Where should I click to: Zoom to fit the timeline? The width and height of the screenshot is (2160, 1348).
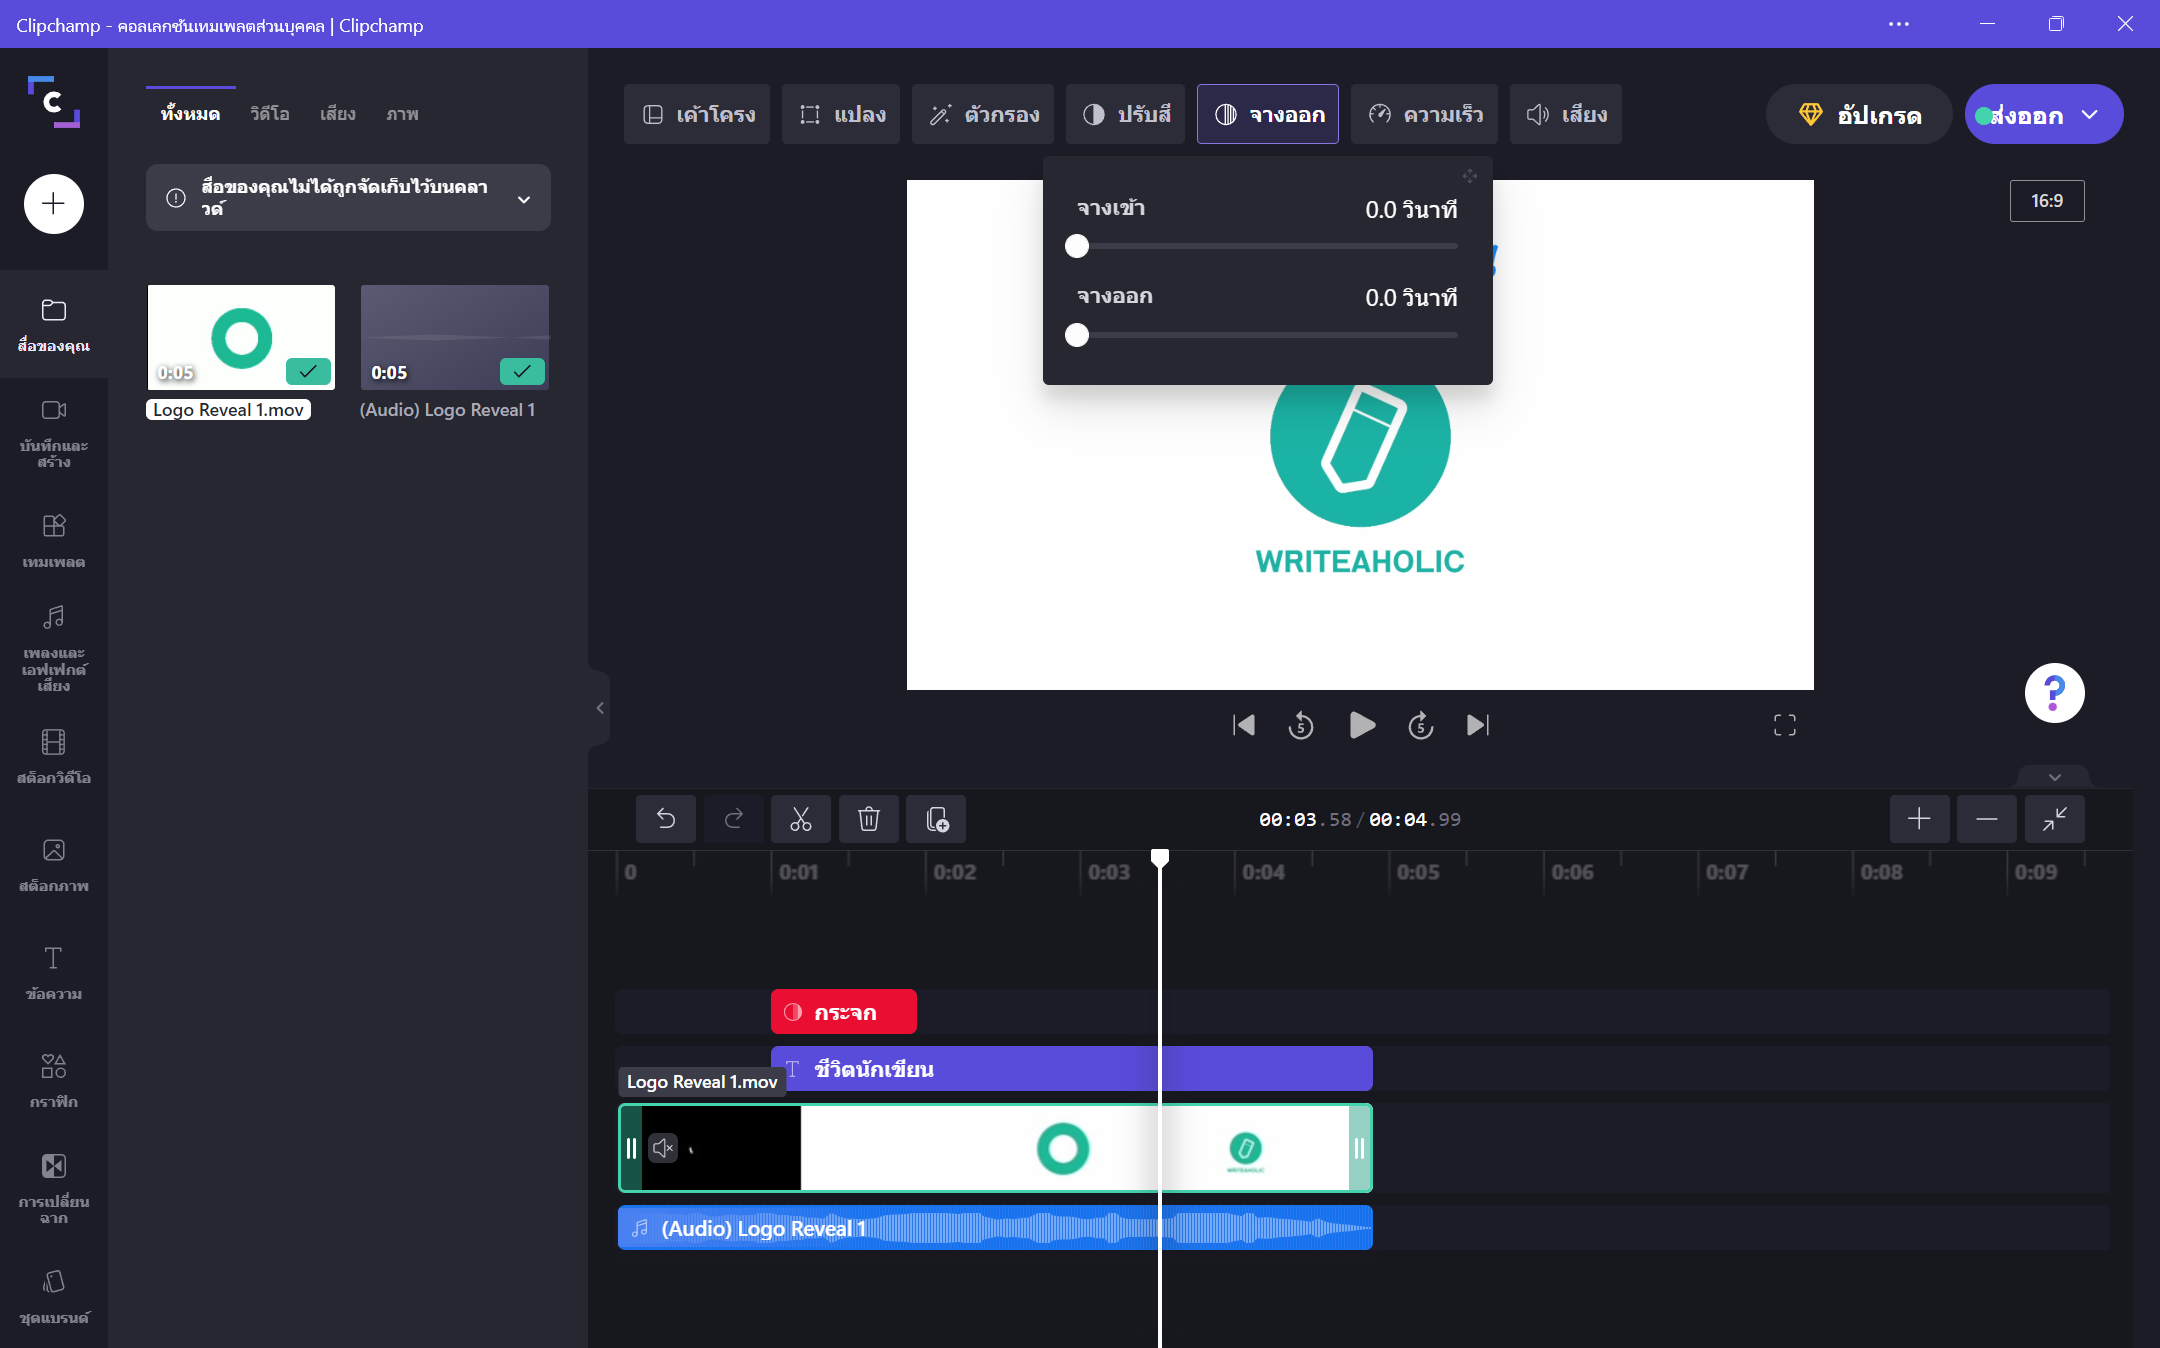pyautogui.click(x=2054, y=819)
